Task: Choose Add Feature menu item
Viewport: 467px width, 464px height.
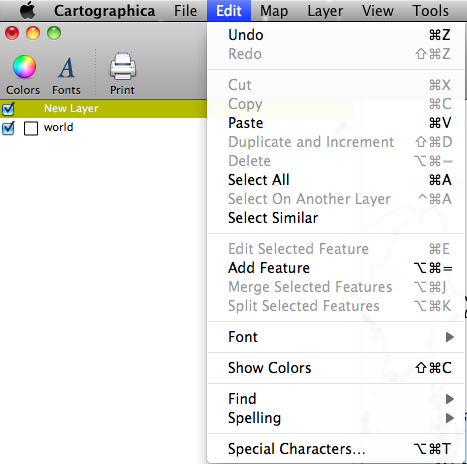Action: click(335, 268)
